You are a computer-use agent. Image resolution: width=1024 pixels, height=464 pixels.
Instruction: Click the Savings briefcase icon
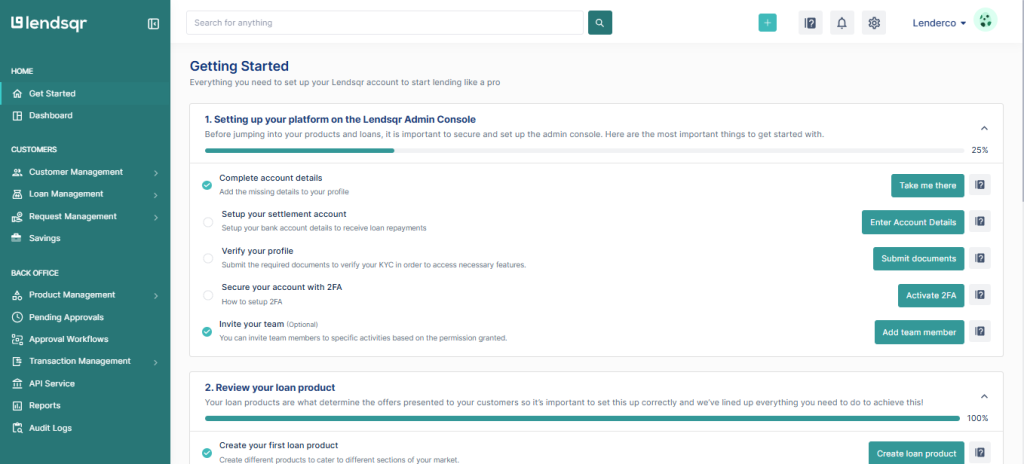pos(17,239)
